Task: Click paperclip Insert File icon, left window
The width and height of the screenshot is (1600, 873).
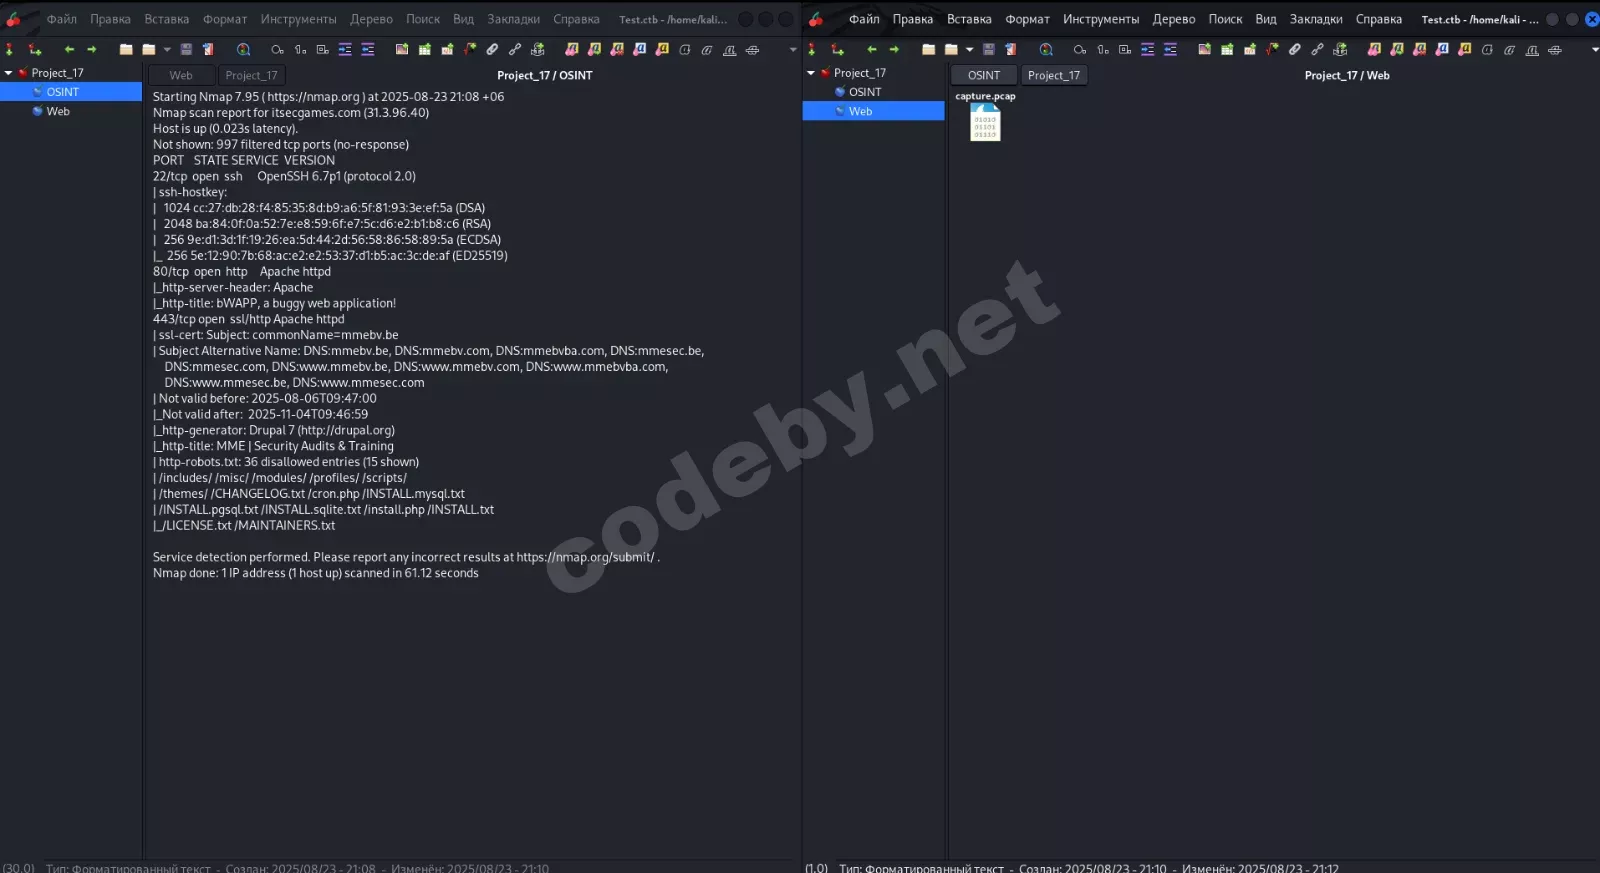Action: click(492, 49)
